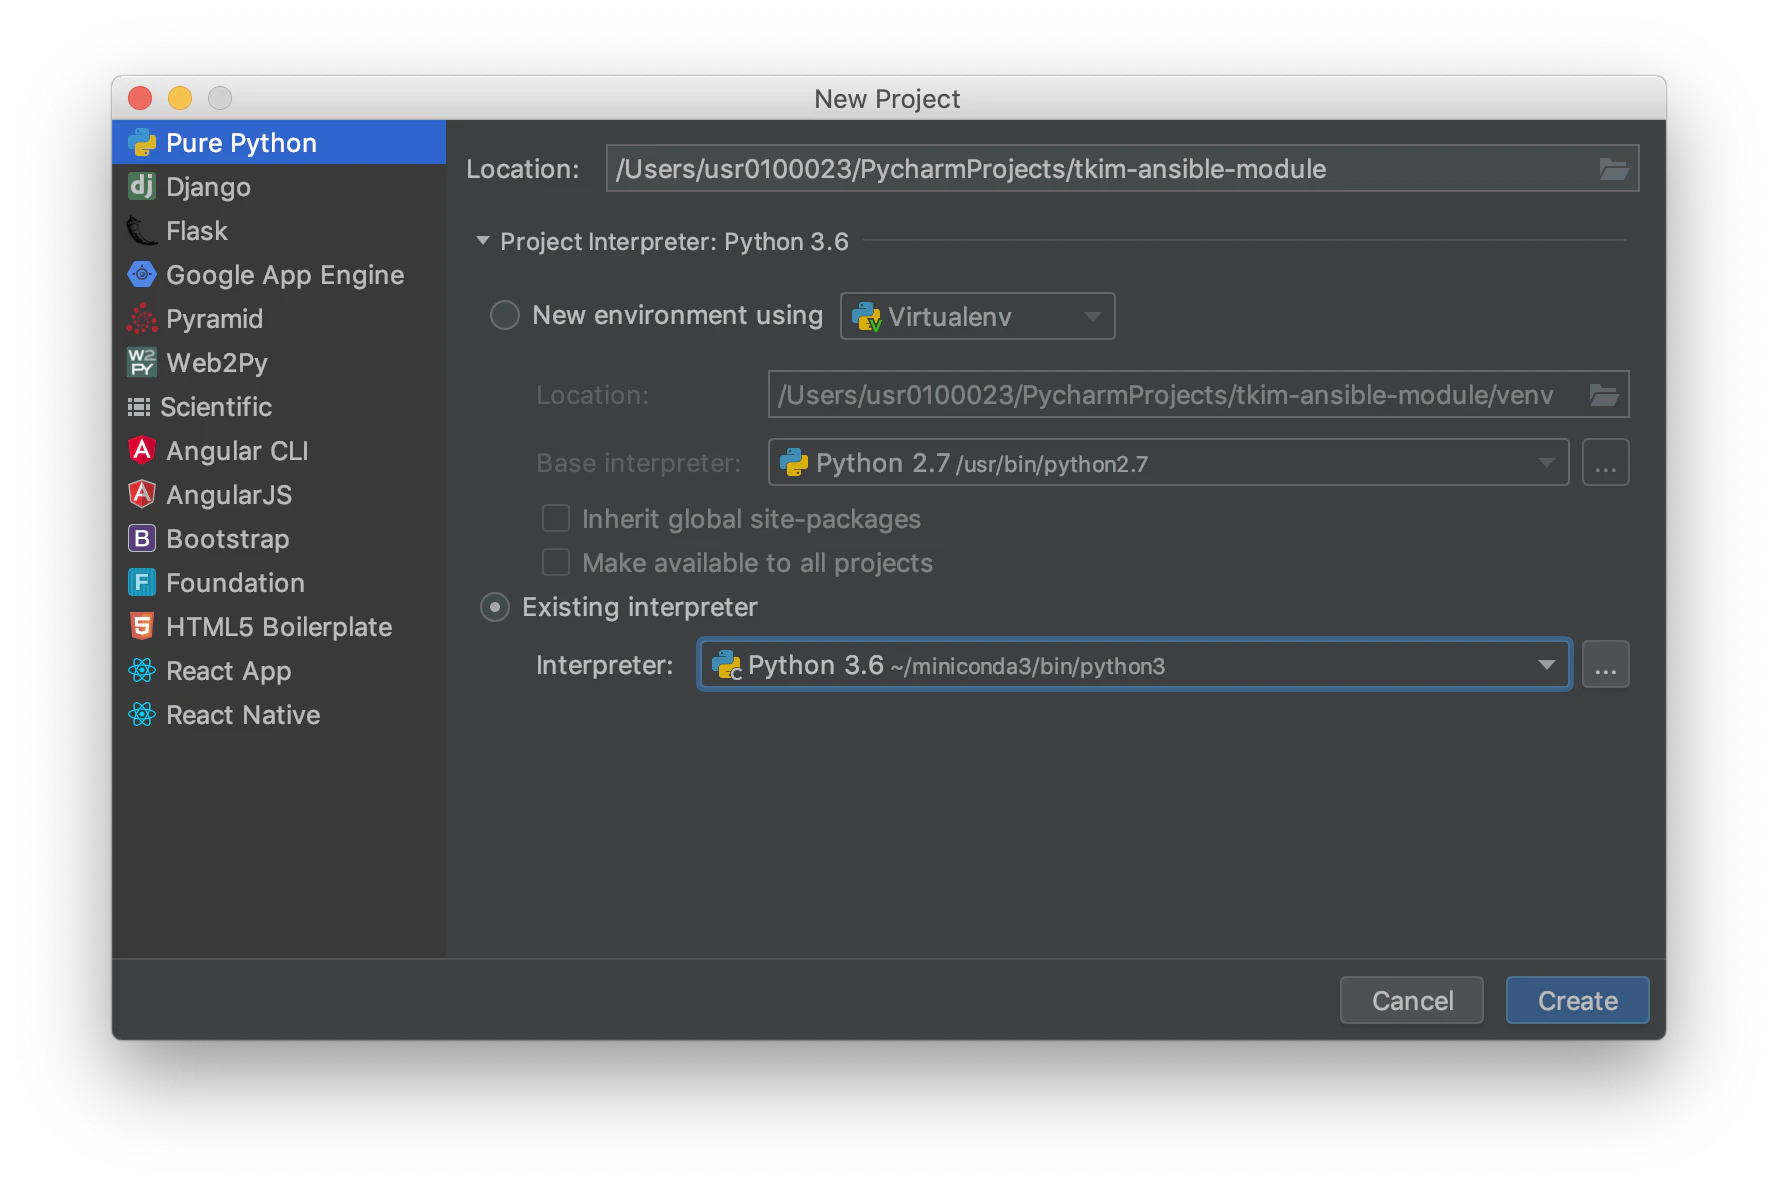Image resolution: width=1778 pixels, height=1188 pixels.
Task: Select the Foundation project type
Action: coord(279,583)
